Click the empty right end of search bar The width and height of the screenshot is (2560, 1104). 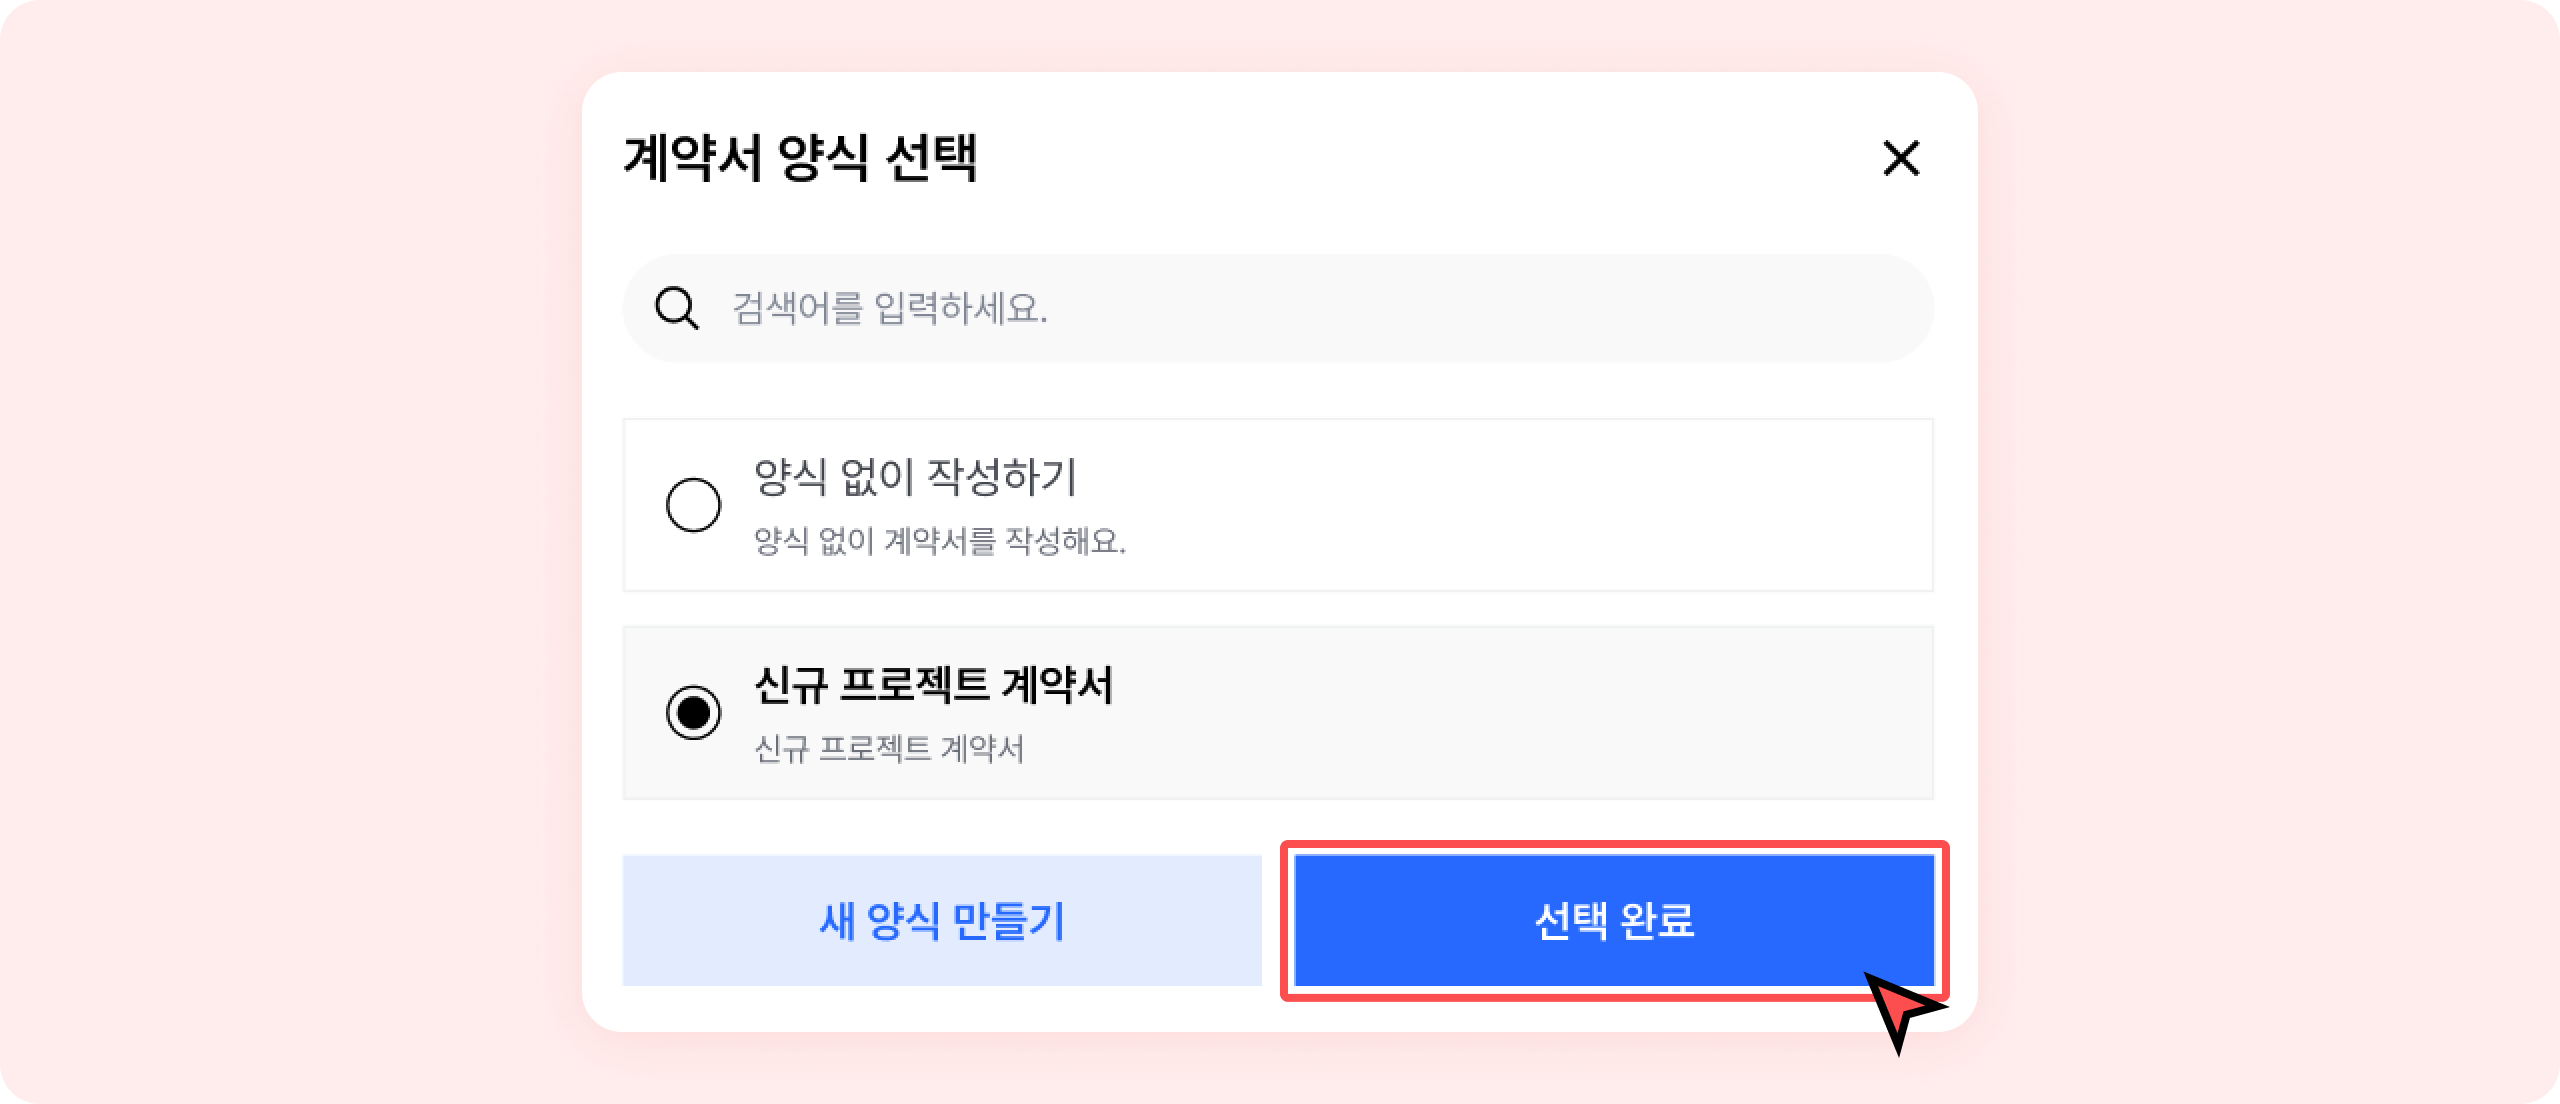pos(1750,308)
